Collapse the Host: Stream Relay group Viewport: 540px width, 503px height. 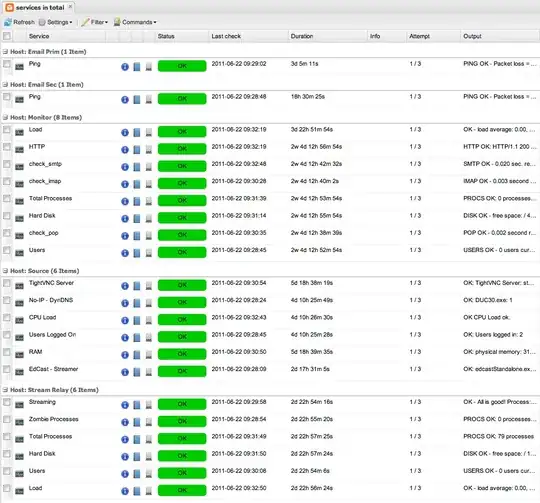tap(5, 390)
